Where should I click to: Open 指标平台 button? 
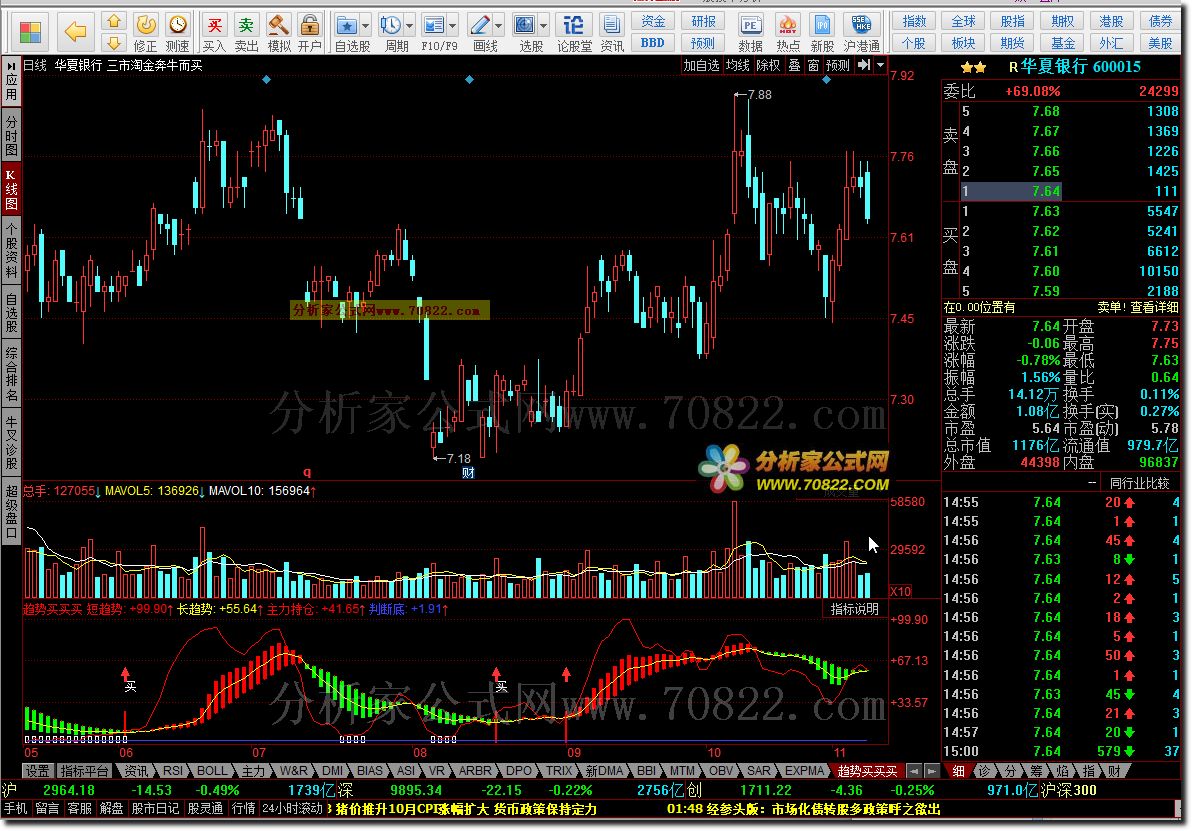tap(84, 771)
